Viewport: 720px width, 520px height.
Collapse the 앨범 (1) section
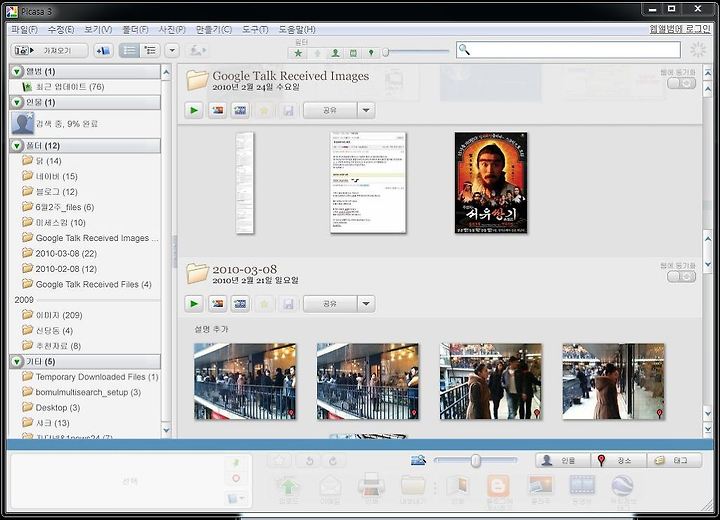click(x=17, y=72)
